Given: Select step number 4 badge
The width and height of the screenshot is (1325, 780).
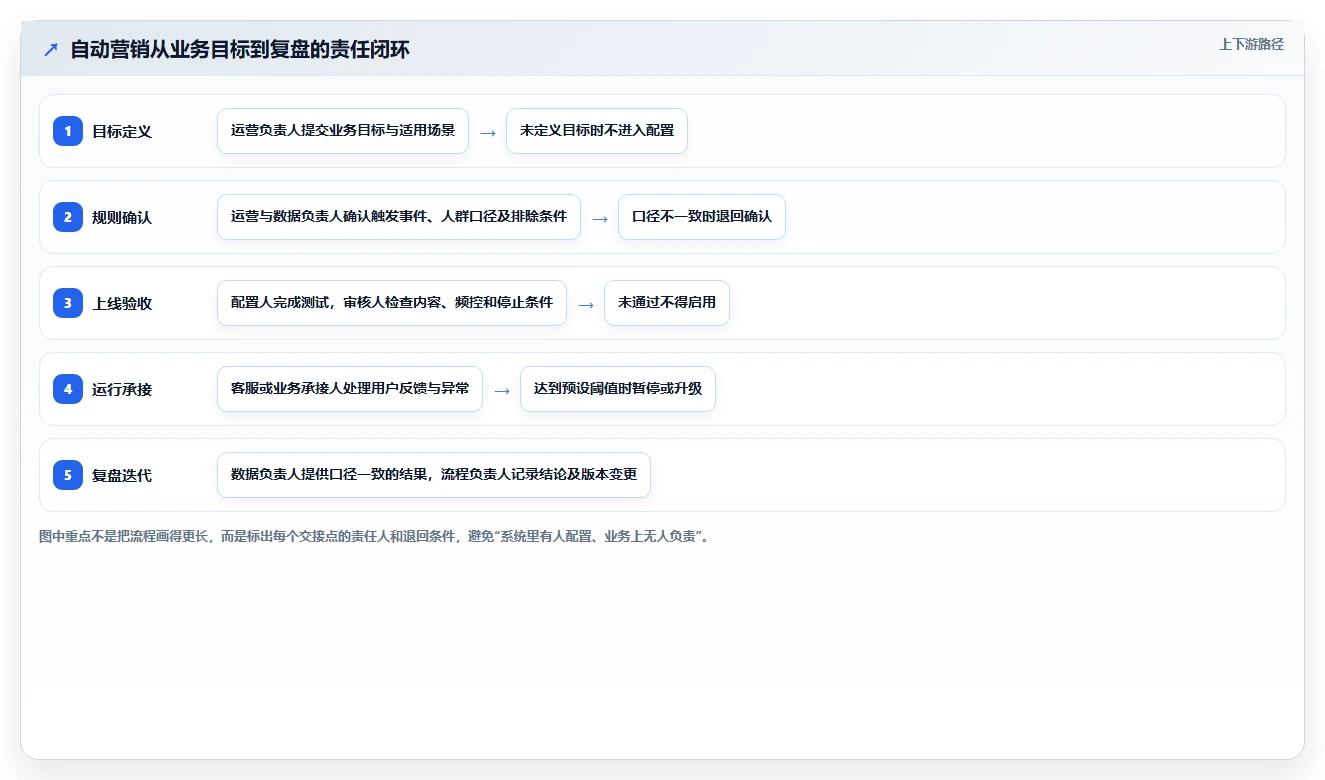Looking at the screenshot, I should pyautogui.click(x=68, y=389).
